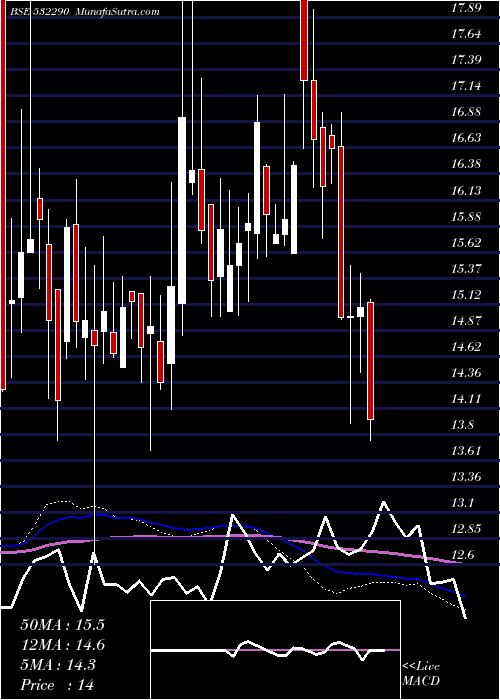Select the 14.36 price axis label

tap(466, 373)
